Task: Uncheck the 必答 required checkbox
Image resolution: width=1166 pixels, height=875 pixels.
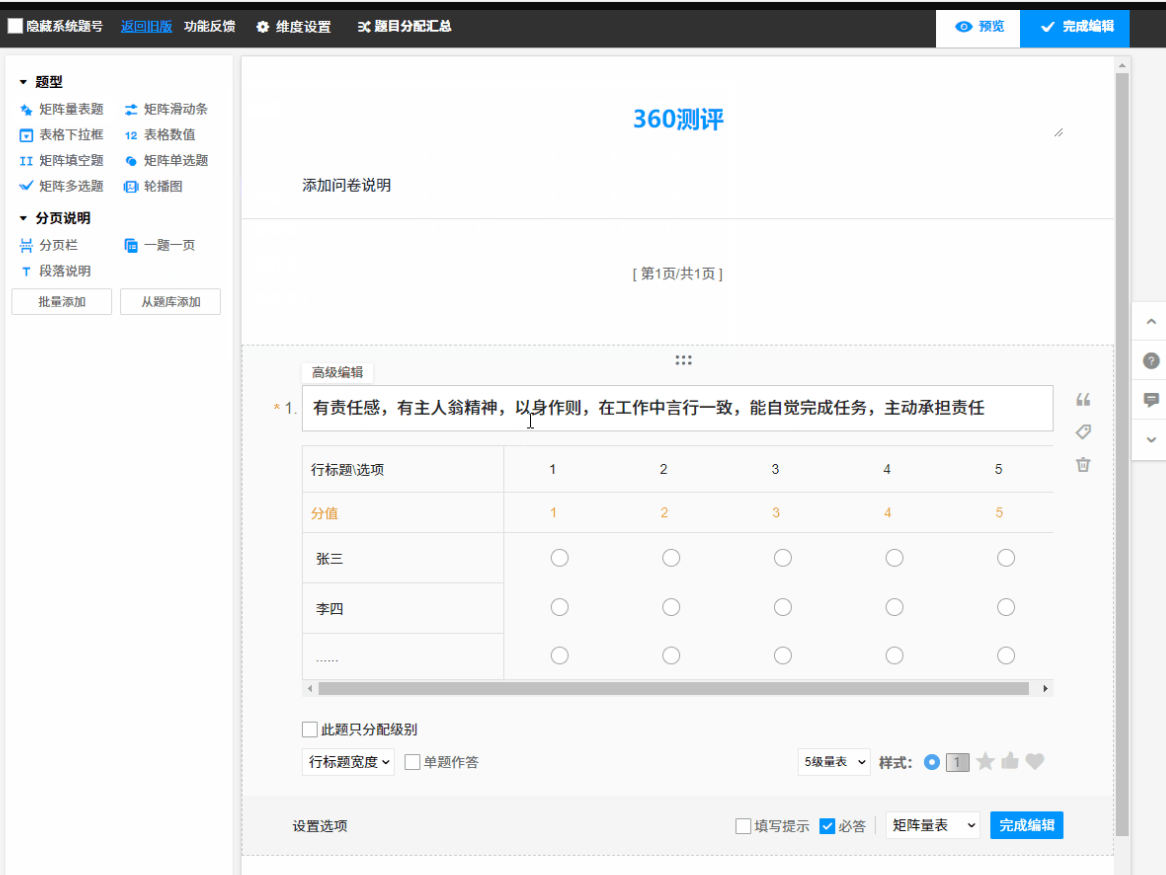Action: (x=827, y=826)
